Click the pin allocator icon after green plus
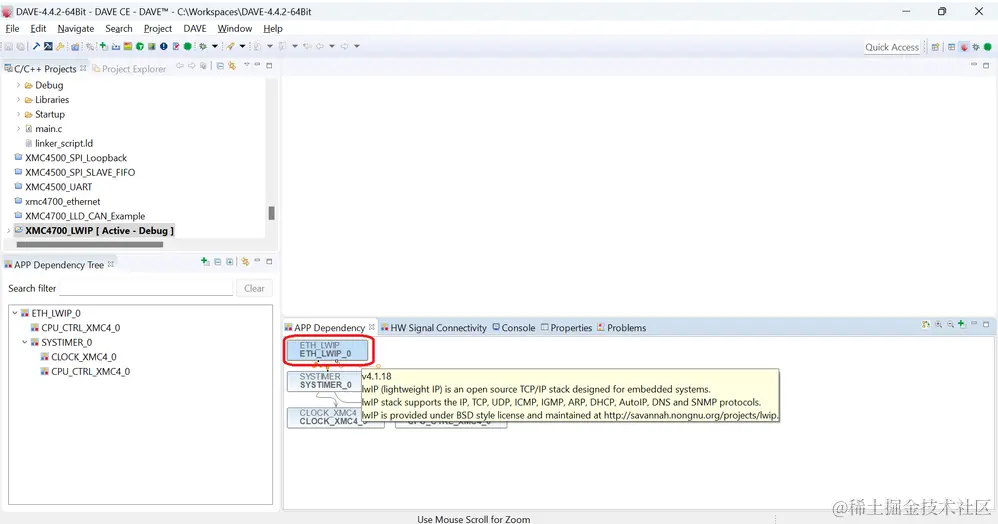This screenshot has width=998, height=524. (115, 46)
